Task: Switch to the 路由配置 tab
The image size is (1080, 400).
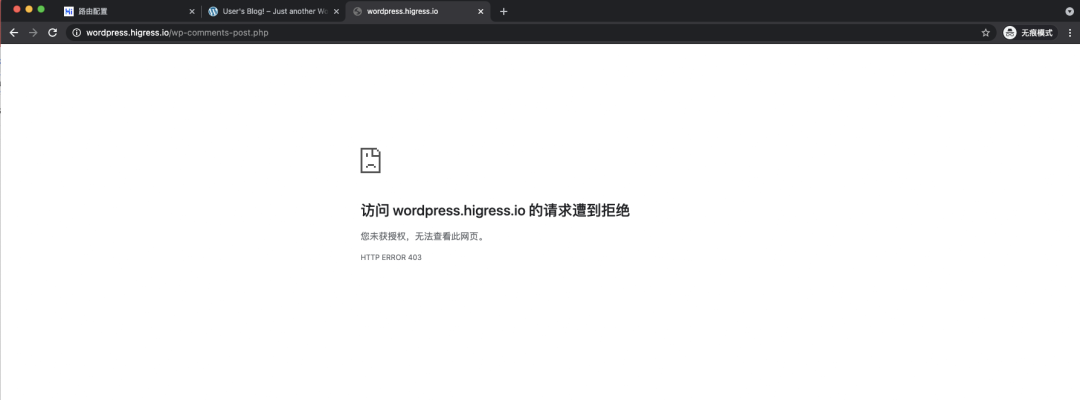Action: tap(129, 11)
